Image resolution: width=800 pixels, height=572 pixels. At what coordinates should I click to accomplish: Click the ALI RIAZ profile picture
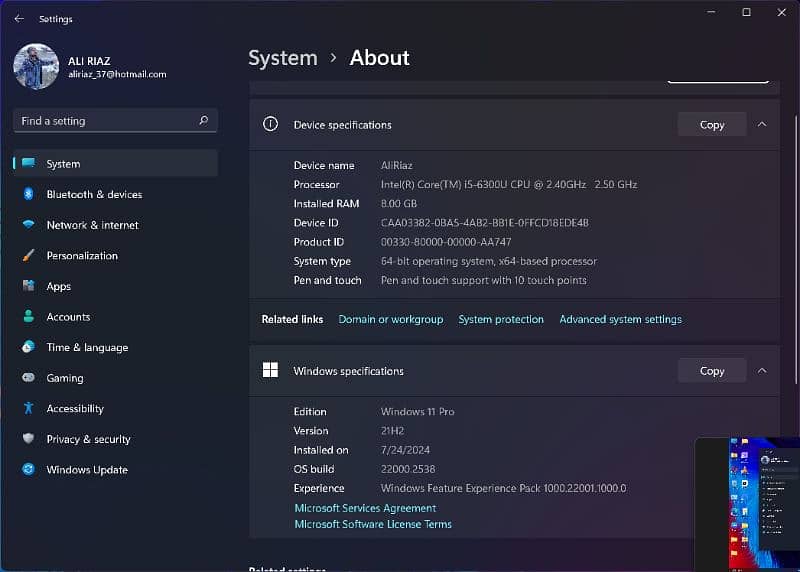point(36,66)
